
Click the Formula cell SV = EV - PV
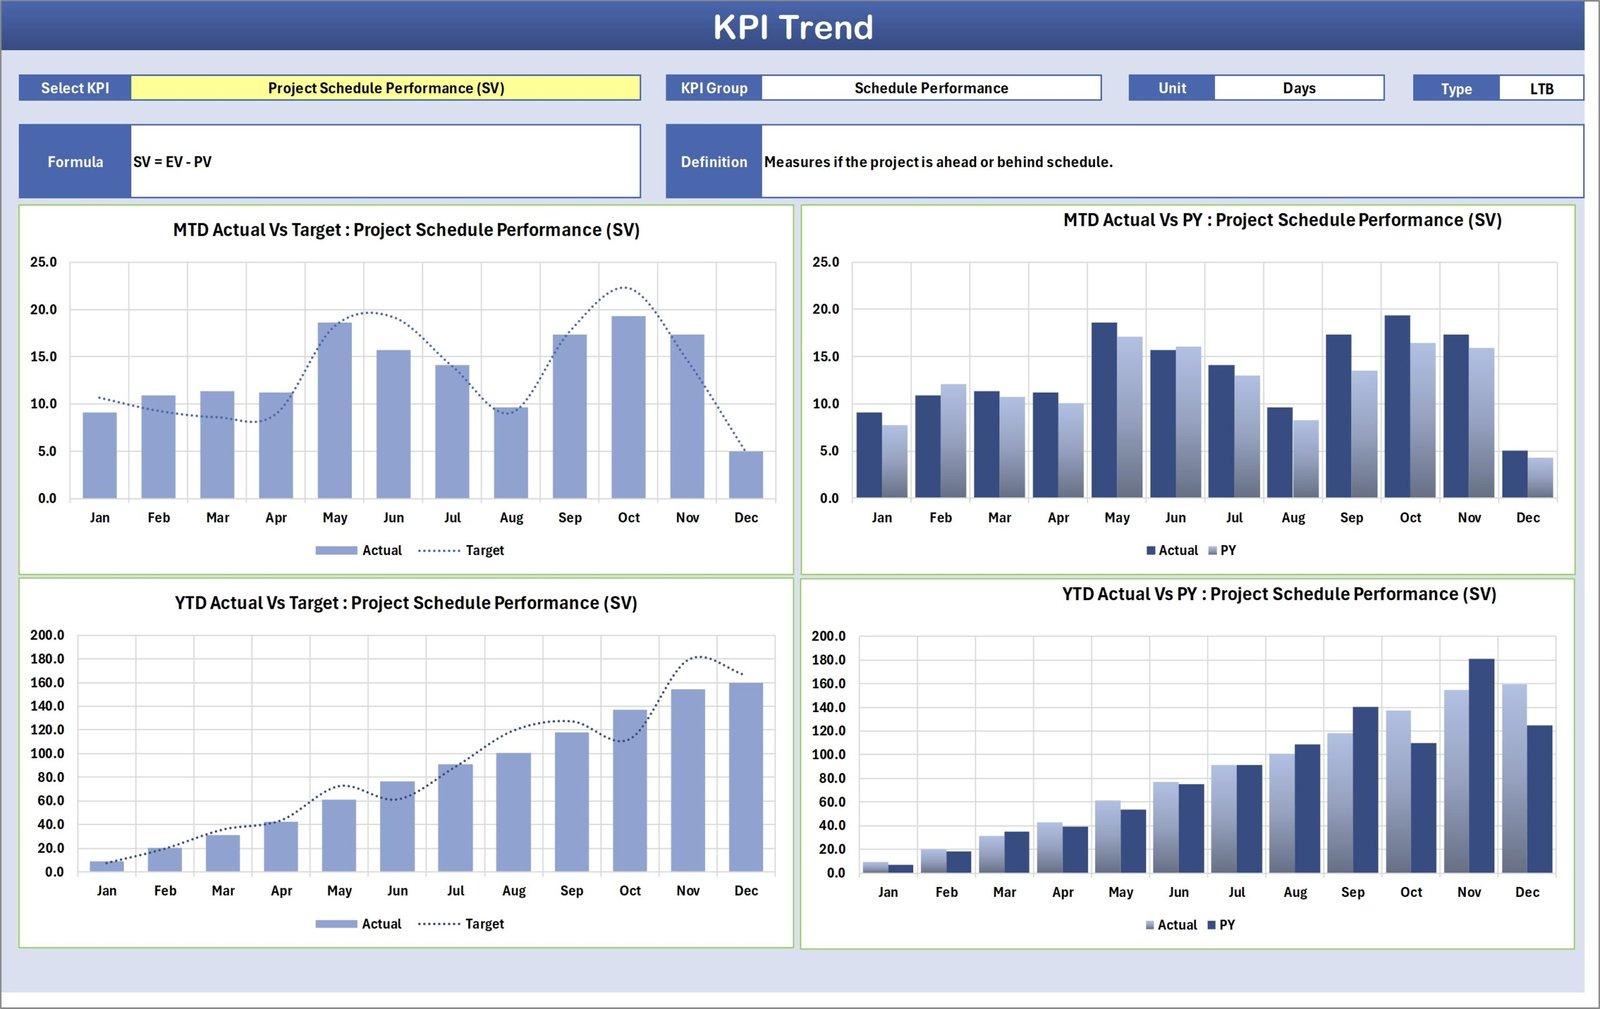[x=385, y=162]
